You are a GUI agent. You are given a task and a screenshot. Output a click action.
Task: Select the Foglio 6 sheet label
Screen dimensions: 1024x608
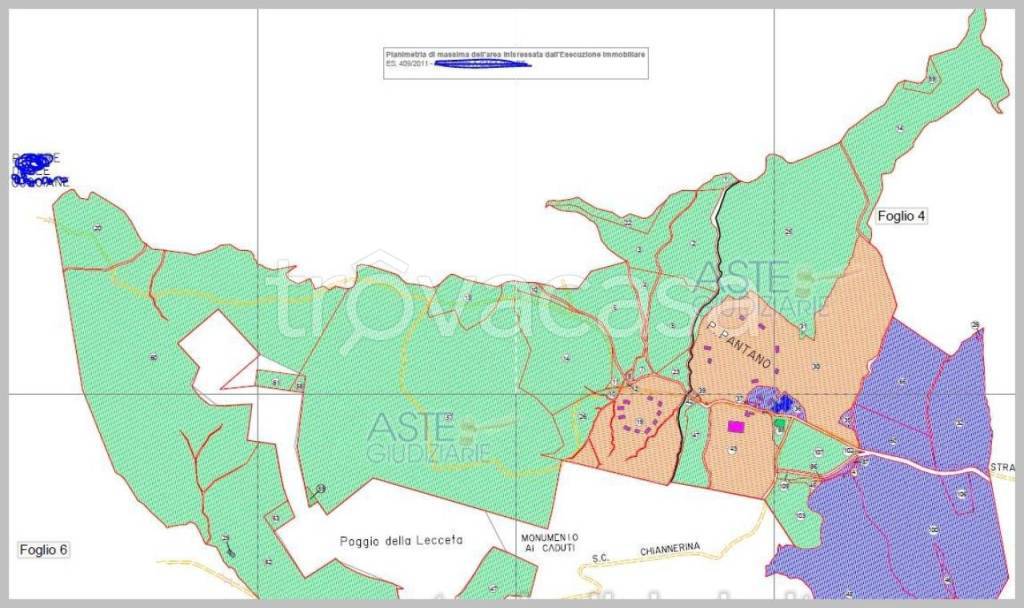pyautogui.click(x=43, y=549)
